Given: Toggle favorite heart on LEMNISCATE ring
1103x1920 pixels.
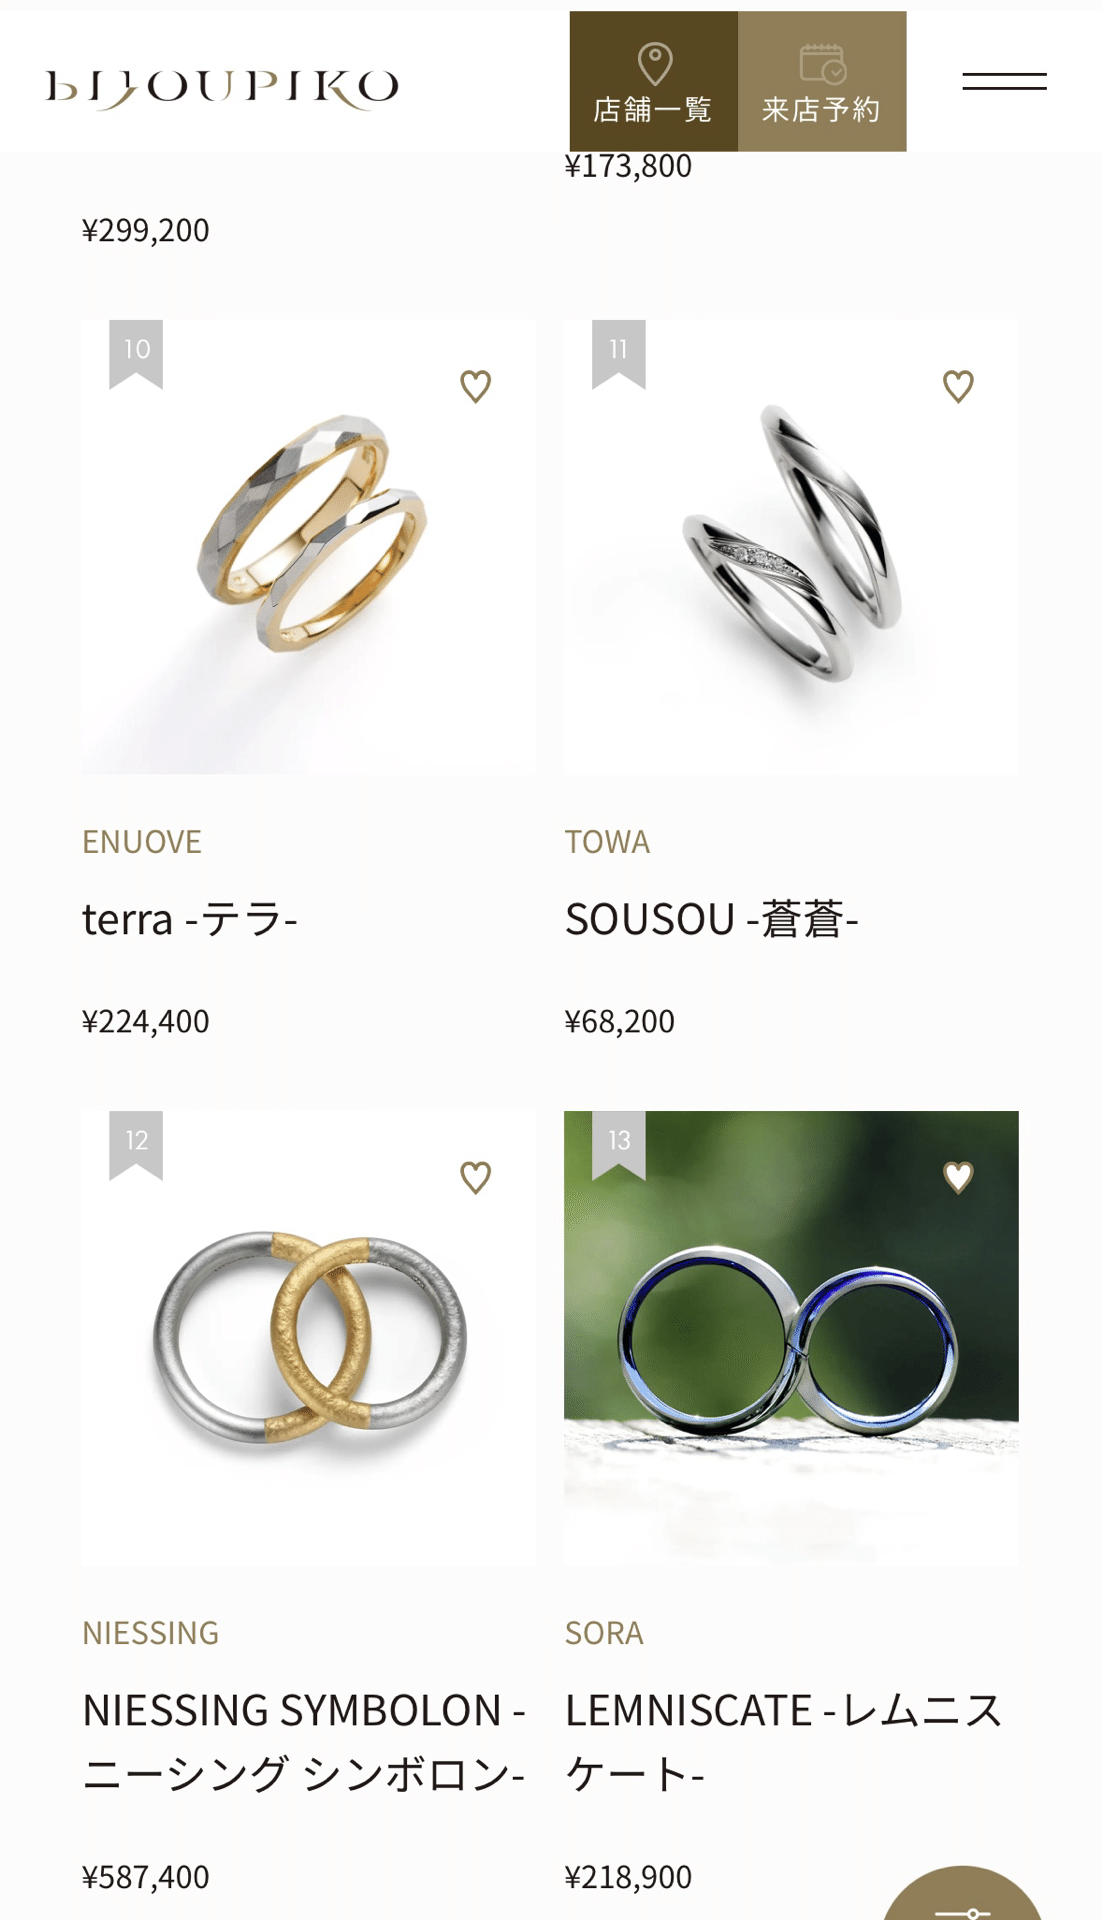Looking at the screenshot, I should [x=959, y=1177].
